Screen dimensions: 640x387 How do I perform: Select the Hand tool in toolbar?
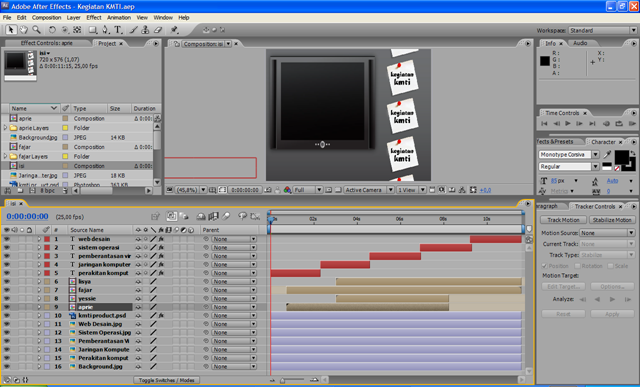click(x=24, y=29)
